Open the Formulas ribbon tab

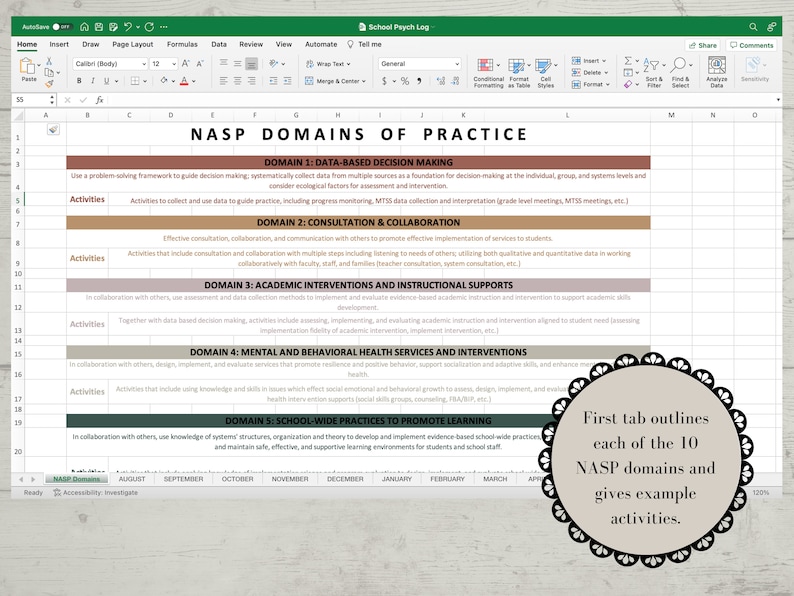(x=182, y=45)
